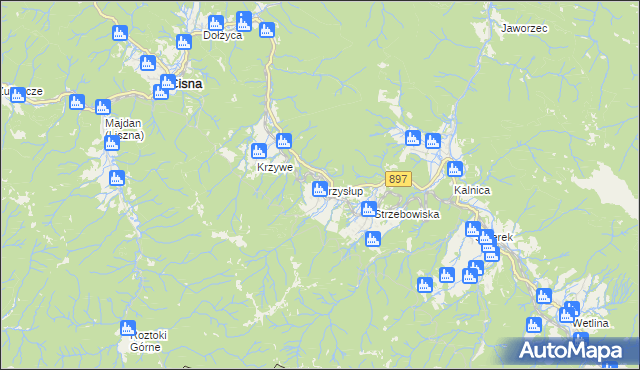Image resolution: width=640 pixels, height=370 pixels.
Task: Click the marker covering the Żubracze label
Action: (x=18, y=95)
